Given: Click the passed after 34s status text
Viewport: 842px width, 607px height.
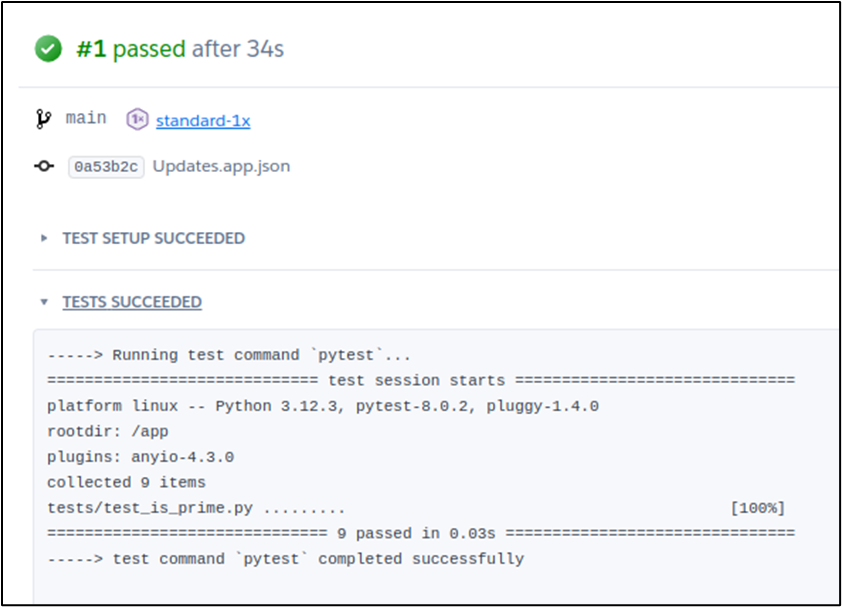Looking at the screenshot, I should click(x=199, y=49).
